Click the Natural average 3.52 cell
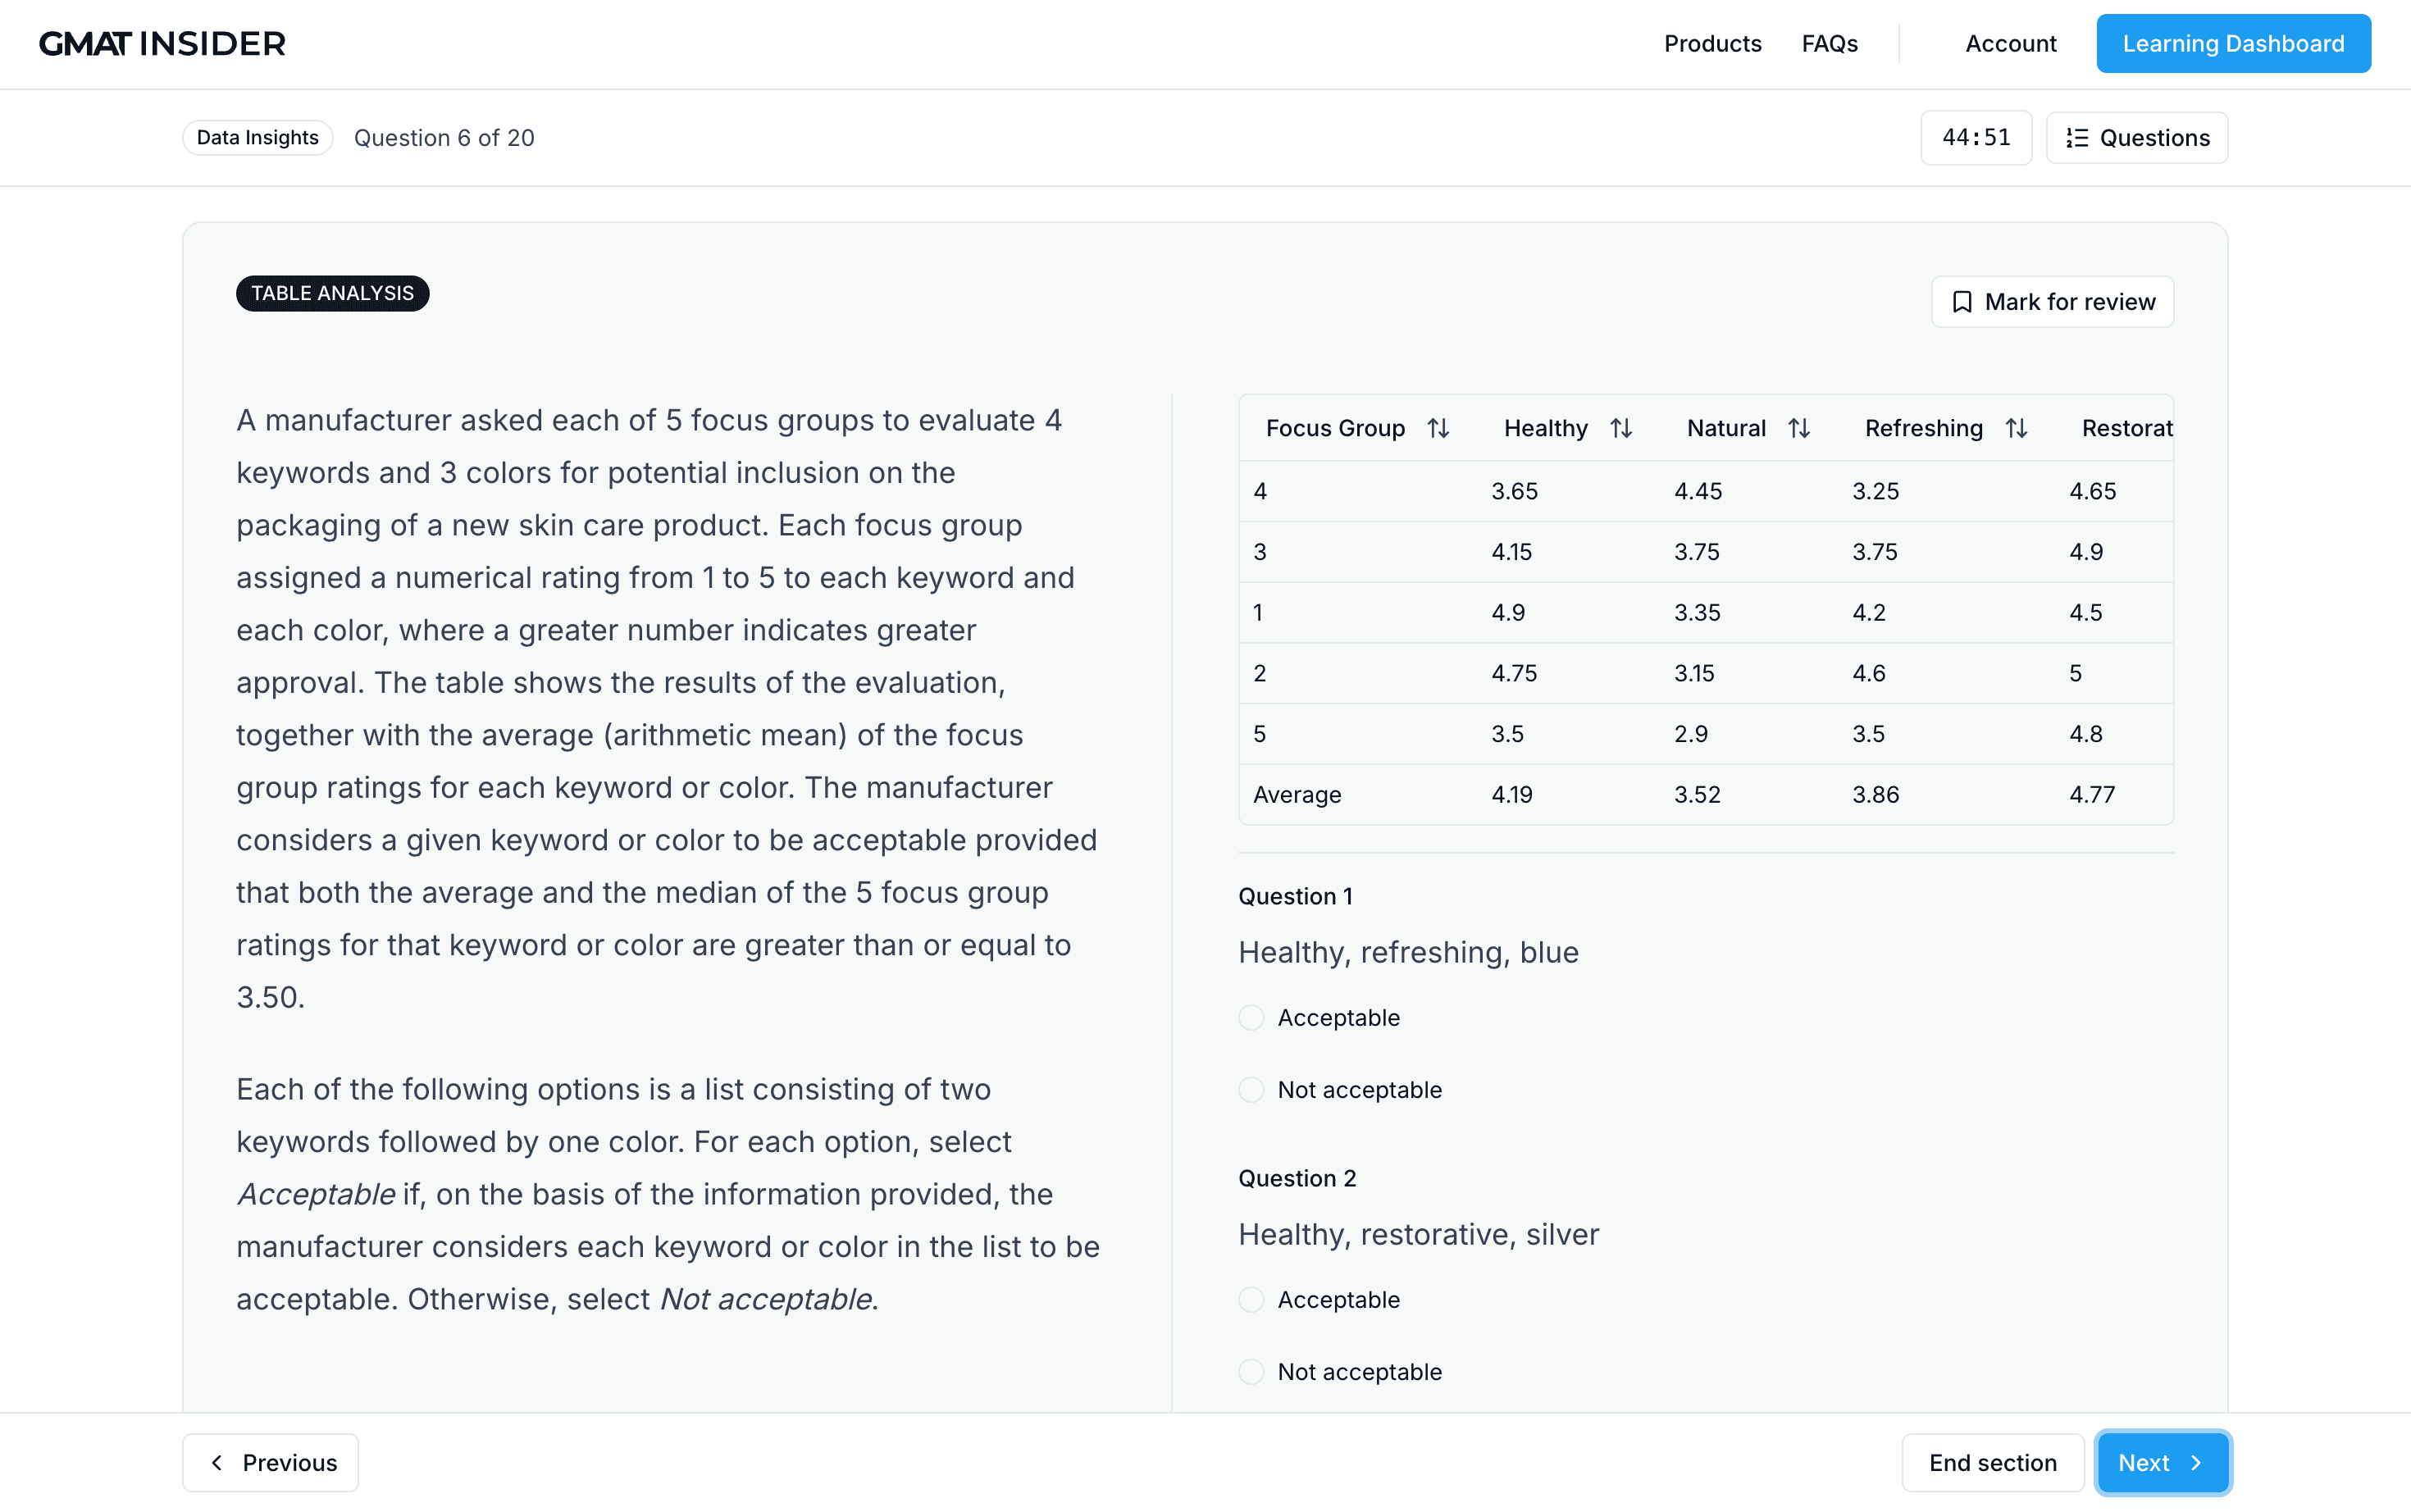 coord(1697,794)
